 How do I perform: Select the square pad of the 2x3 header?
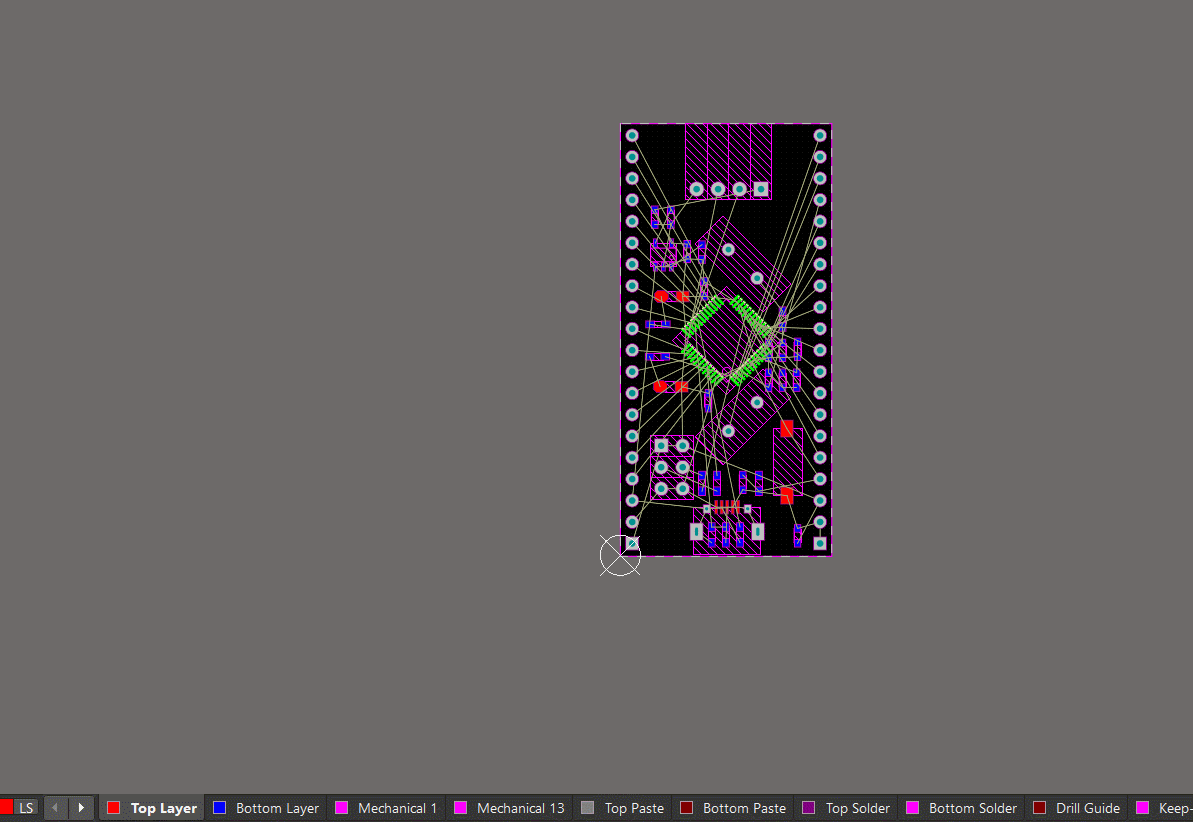click(x=661, y=445)
